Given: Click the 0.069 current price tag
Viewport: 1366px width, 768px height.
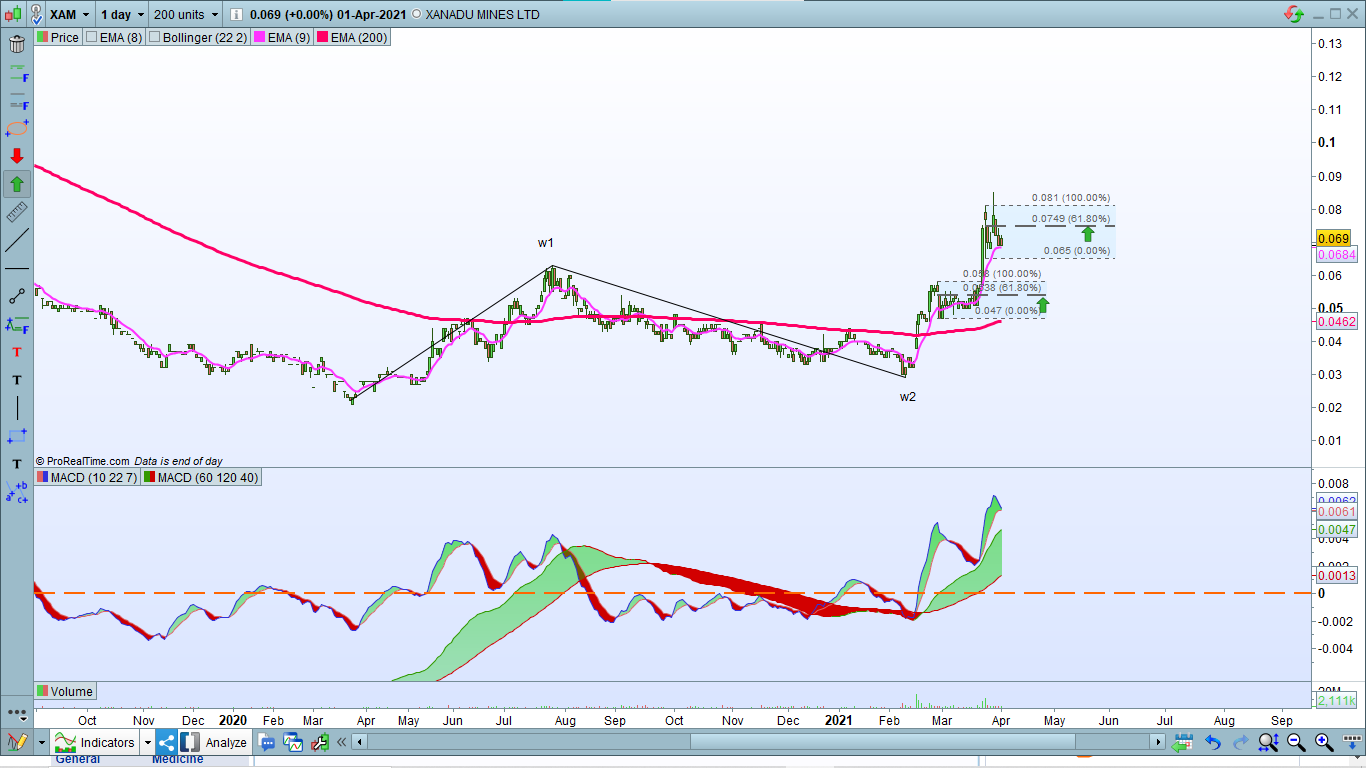Looking at the screenshot, I should coord(1333,239).
